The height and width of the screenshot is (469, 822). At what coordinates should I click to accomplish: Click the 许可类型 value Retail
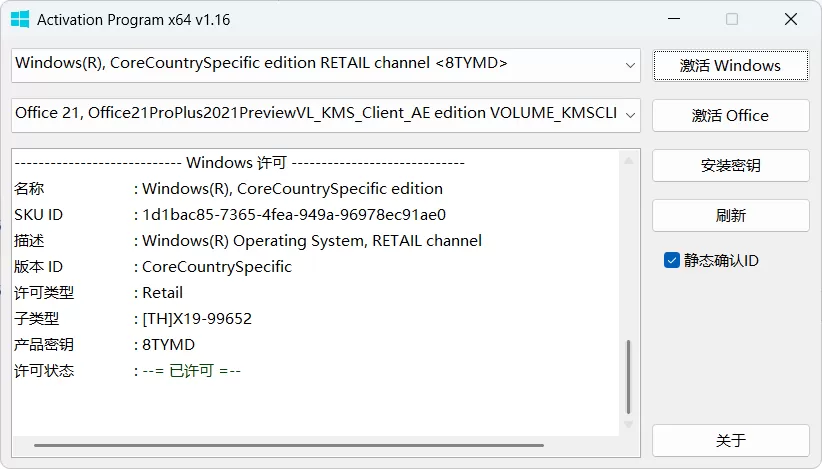coord(163,292)
